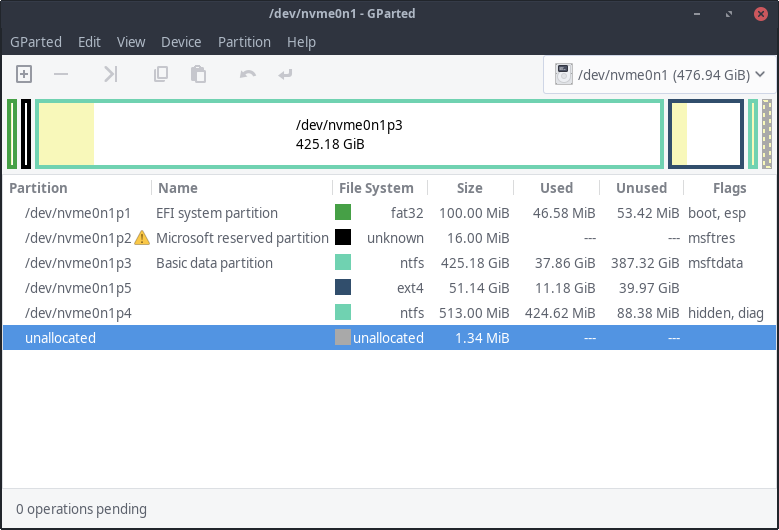Open the Help menu
This screenshot has width=779, height=530.
click(x=302, y=42)
